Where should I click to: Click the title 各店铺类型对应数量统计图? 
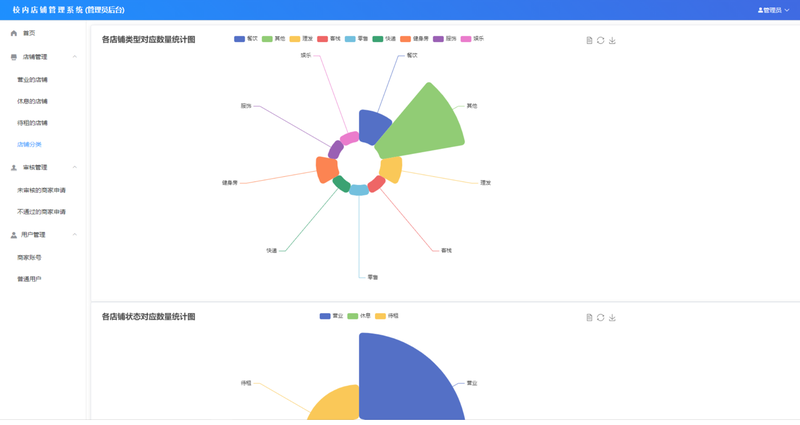coord(148,40)
